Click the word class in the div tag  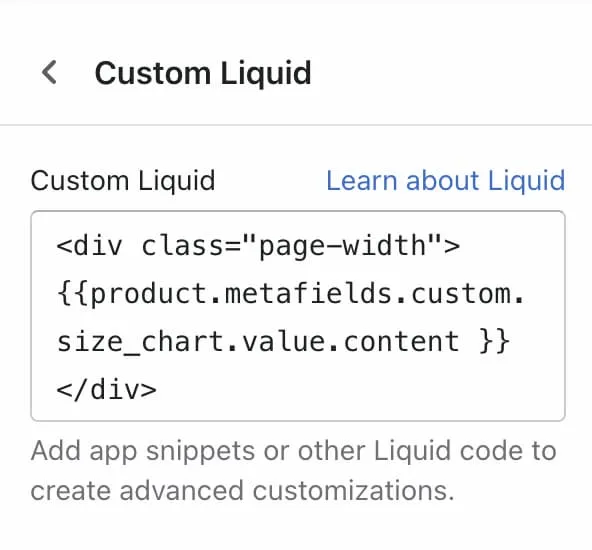pos(182,246)
